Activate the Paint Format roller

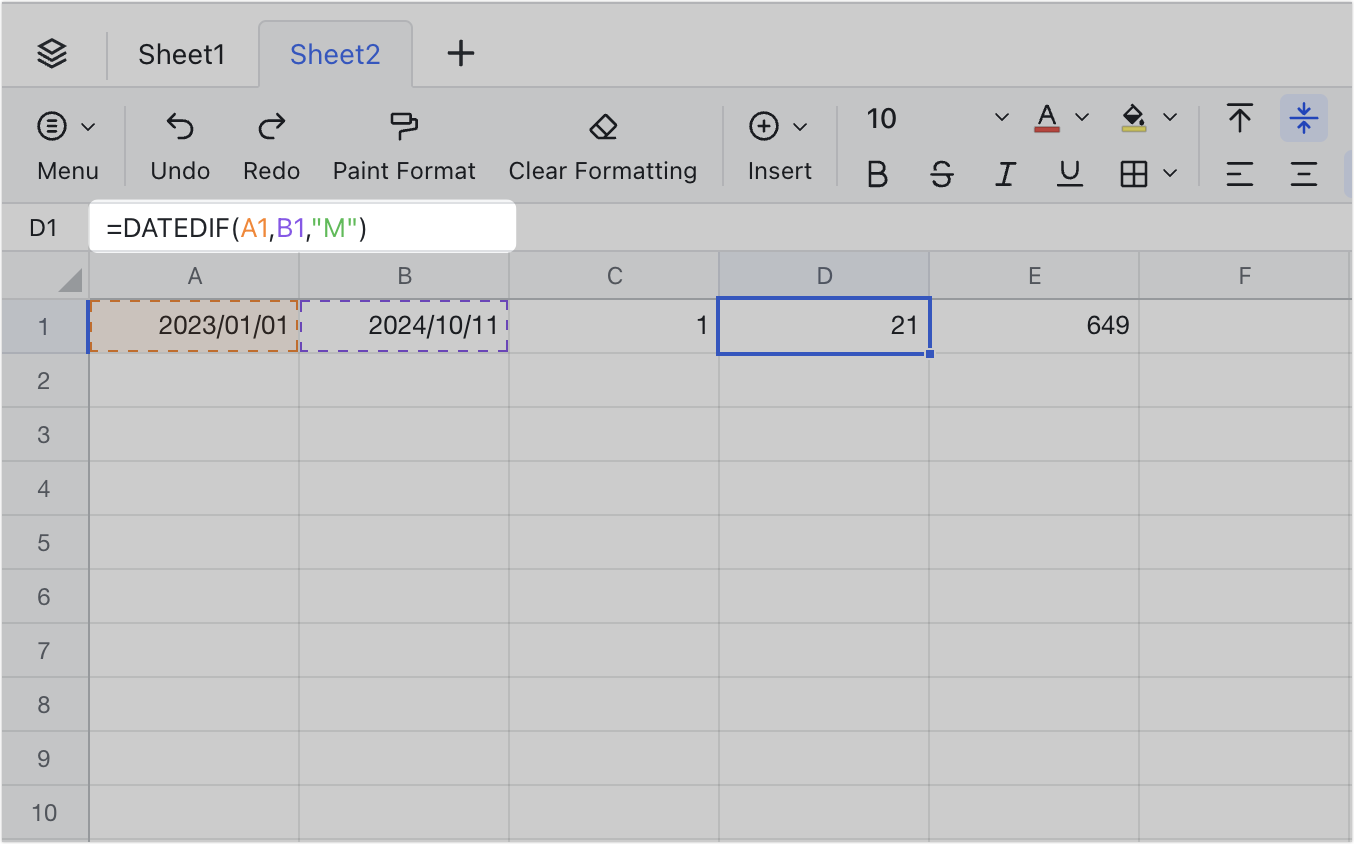point(404,126)
